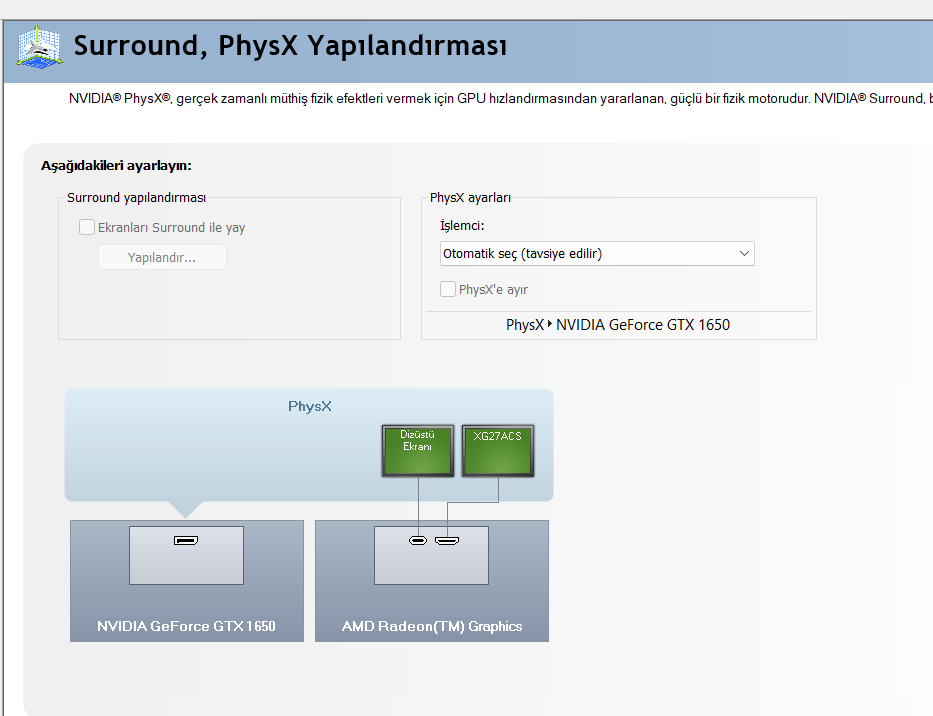Tick the 'Ekranları Surround ile yay' checkbox
The width and height of the screenshot is (933, 716).
point(87,227)
